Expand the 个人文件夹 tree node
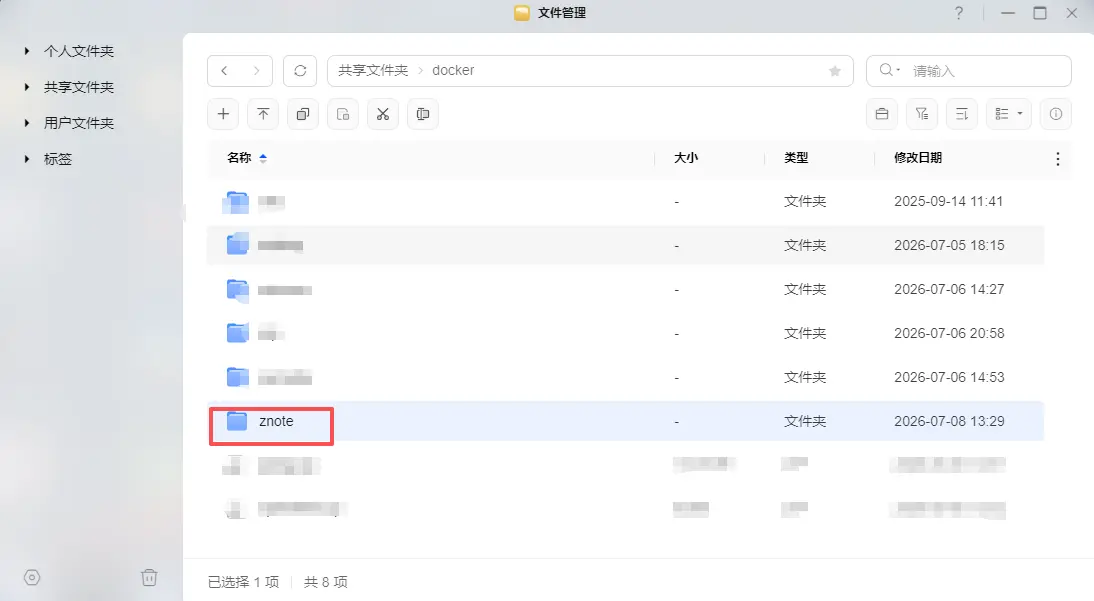1094x601 pixels. pyautogui.click(x=27, y=51)
